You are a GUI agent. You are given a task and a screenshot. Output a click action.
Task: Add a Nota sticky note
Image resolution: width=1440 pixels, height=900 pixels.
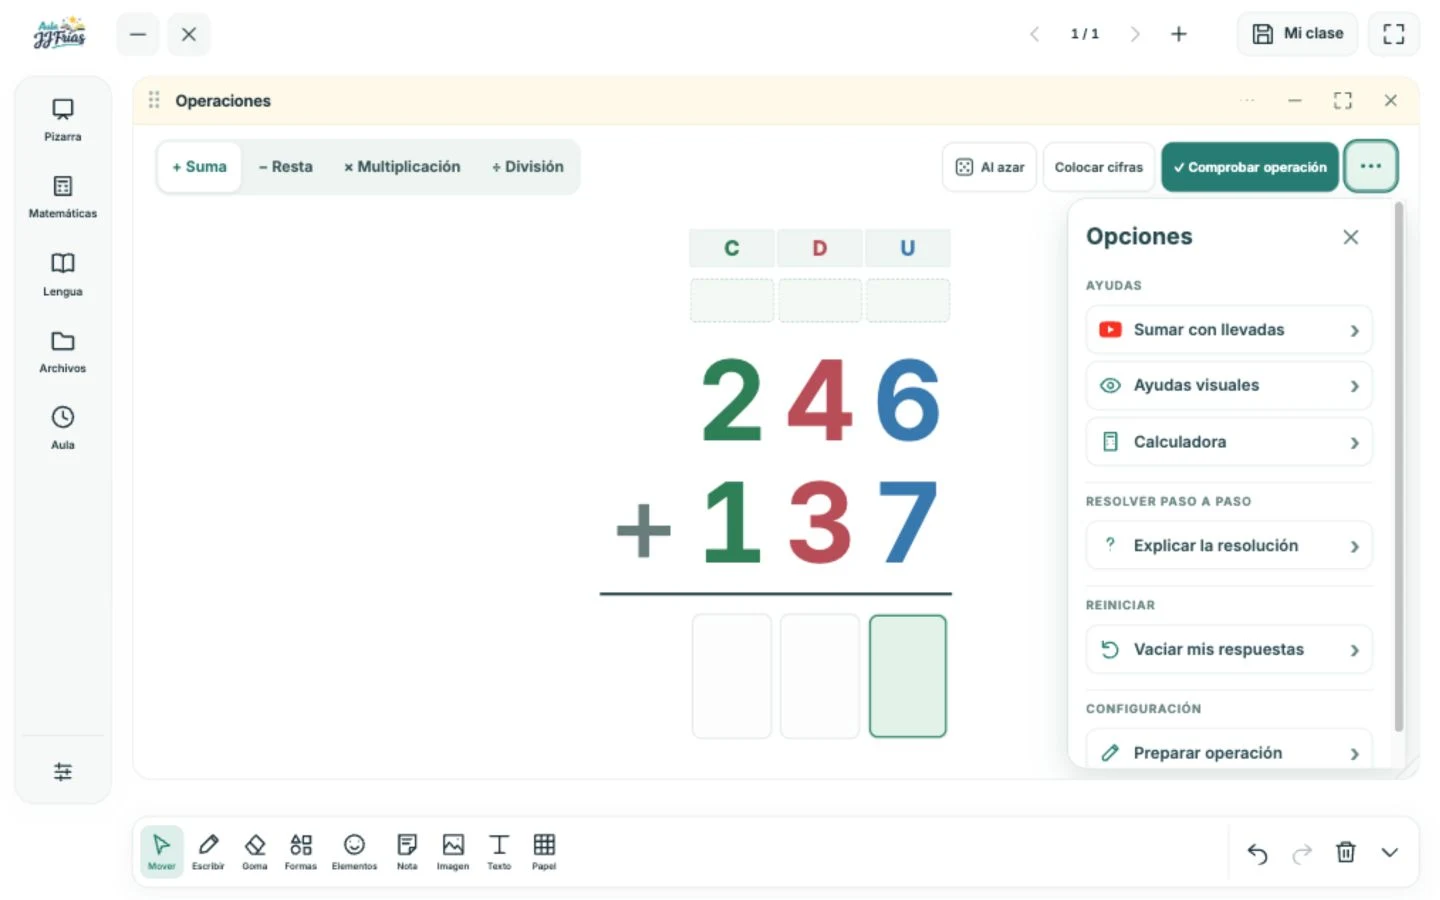tap(407, 851)
